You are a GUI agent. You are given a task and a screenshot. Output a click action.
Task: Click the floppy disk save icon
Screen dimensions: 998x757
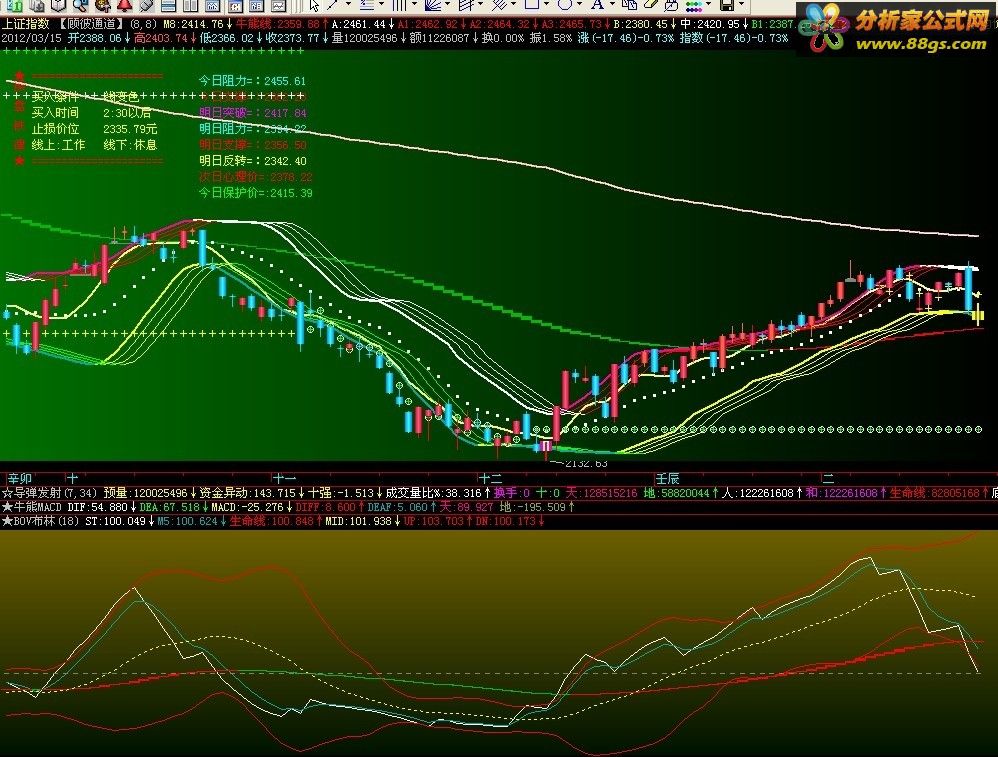[x=727, y=5]
